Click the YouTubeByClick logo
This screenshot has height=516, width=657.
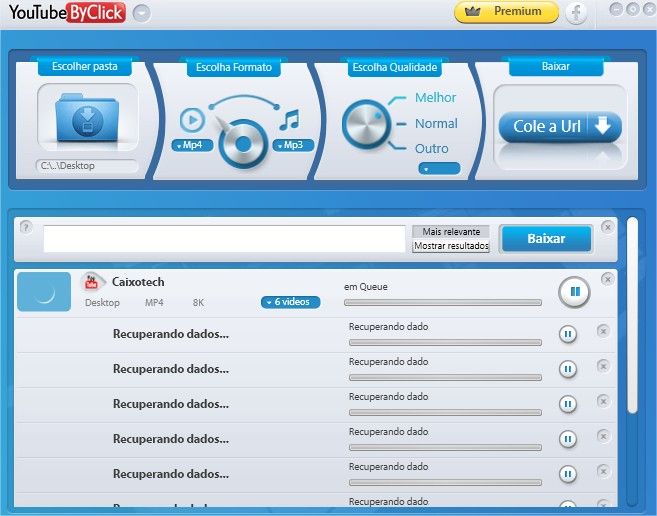click(x=67, y=13)
